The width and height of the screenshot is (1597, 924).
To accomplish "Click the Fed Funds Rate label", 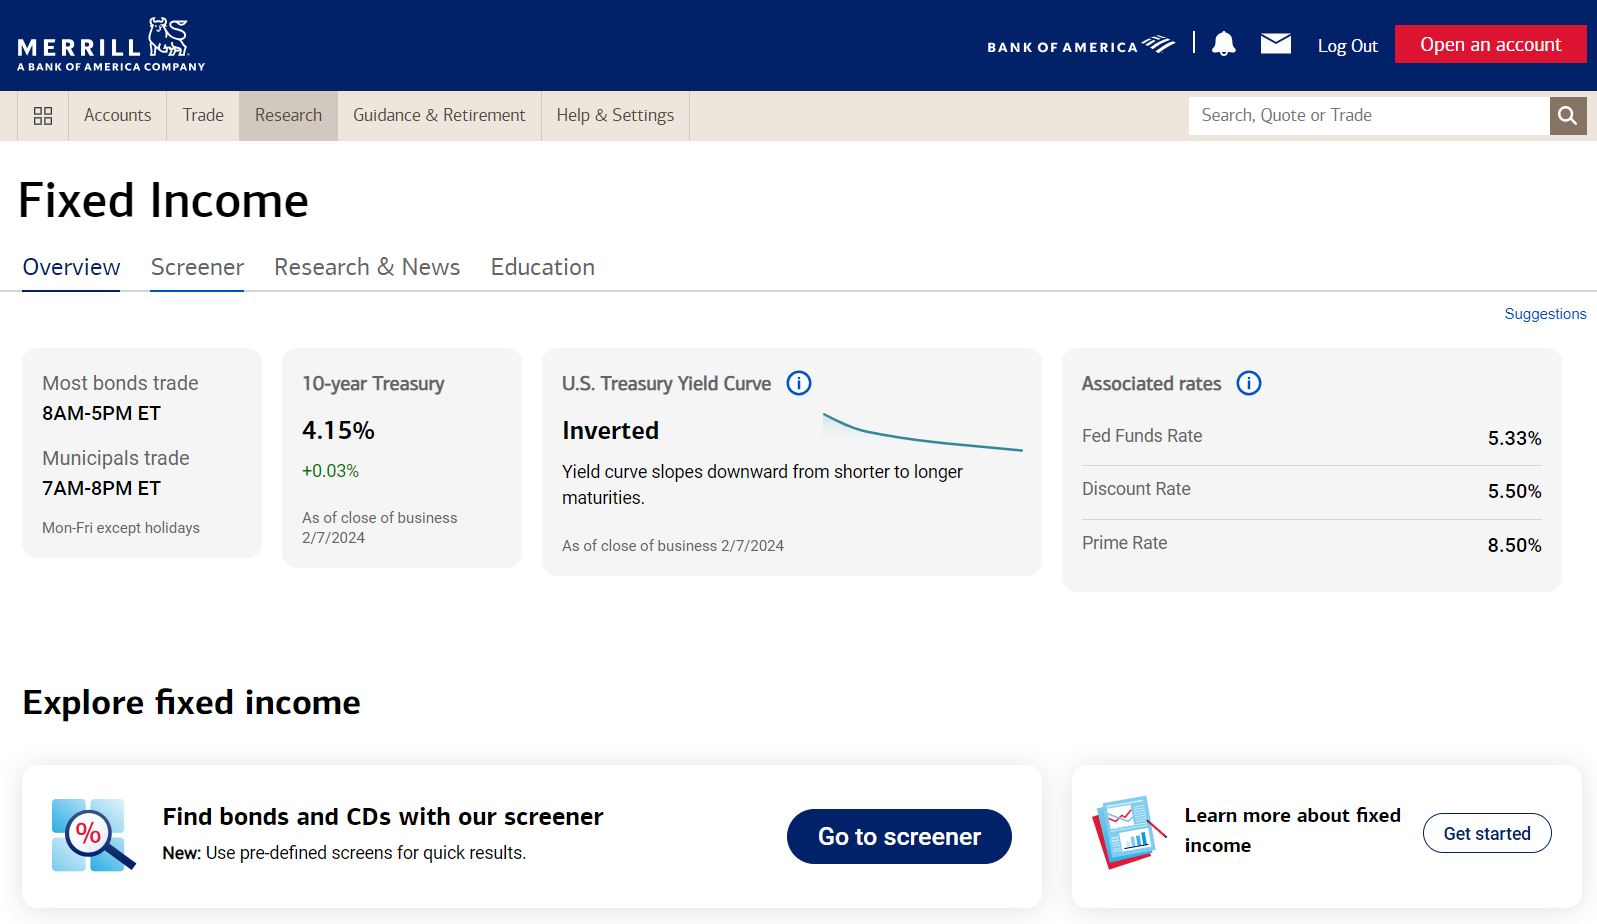I will 1142,436.
